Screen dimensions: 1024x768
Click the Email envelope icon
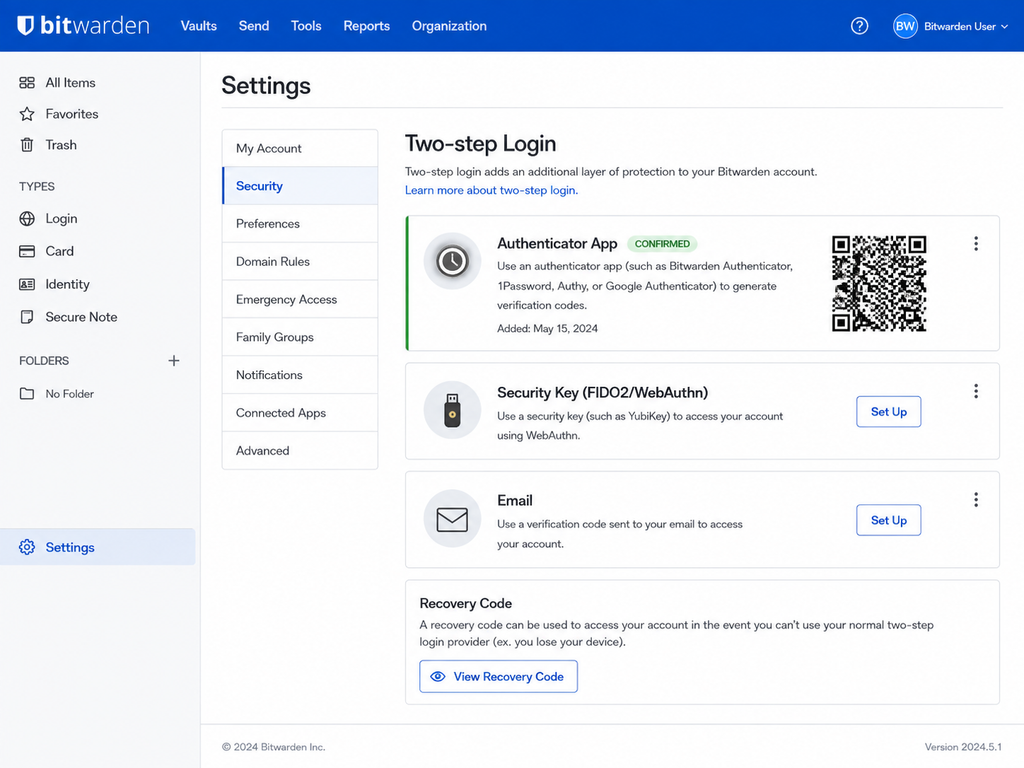point(452,519)
